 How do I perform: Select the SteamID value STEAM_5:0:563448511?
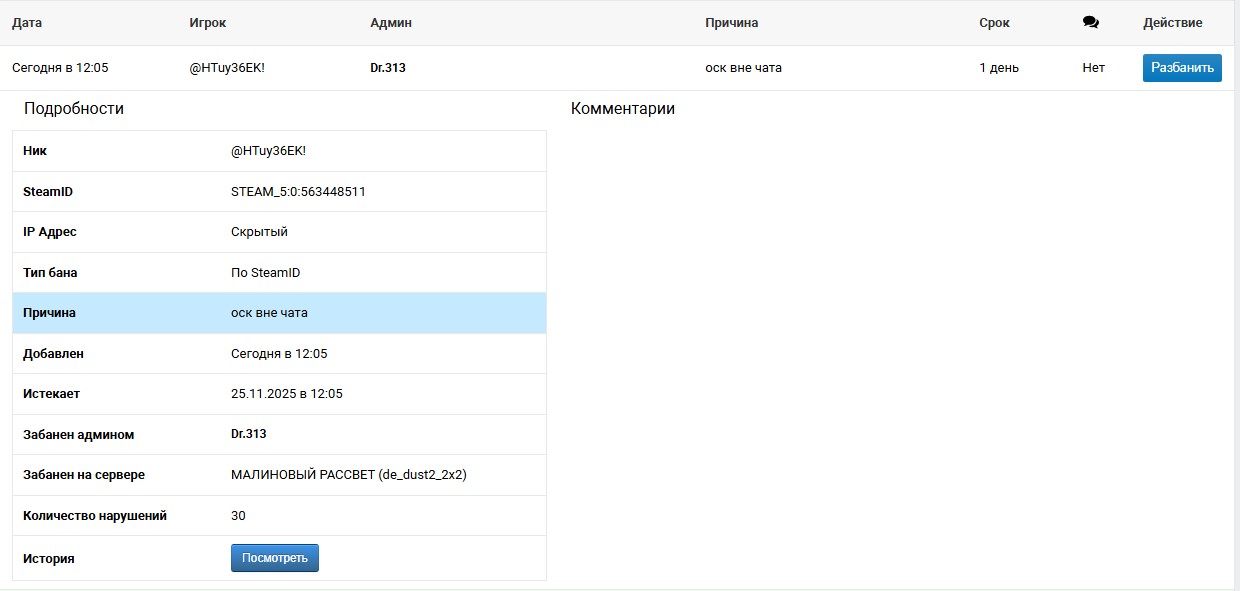pyautogui.click(x=298, y=191)
